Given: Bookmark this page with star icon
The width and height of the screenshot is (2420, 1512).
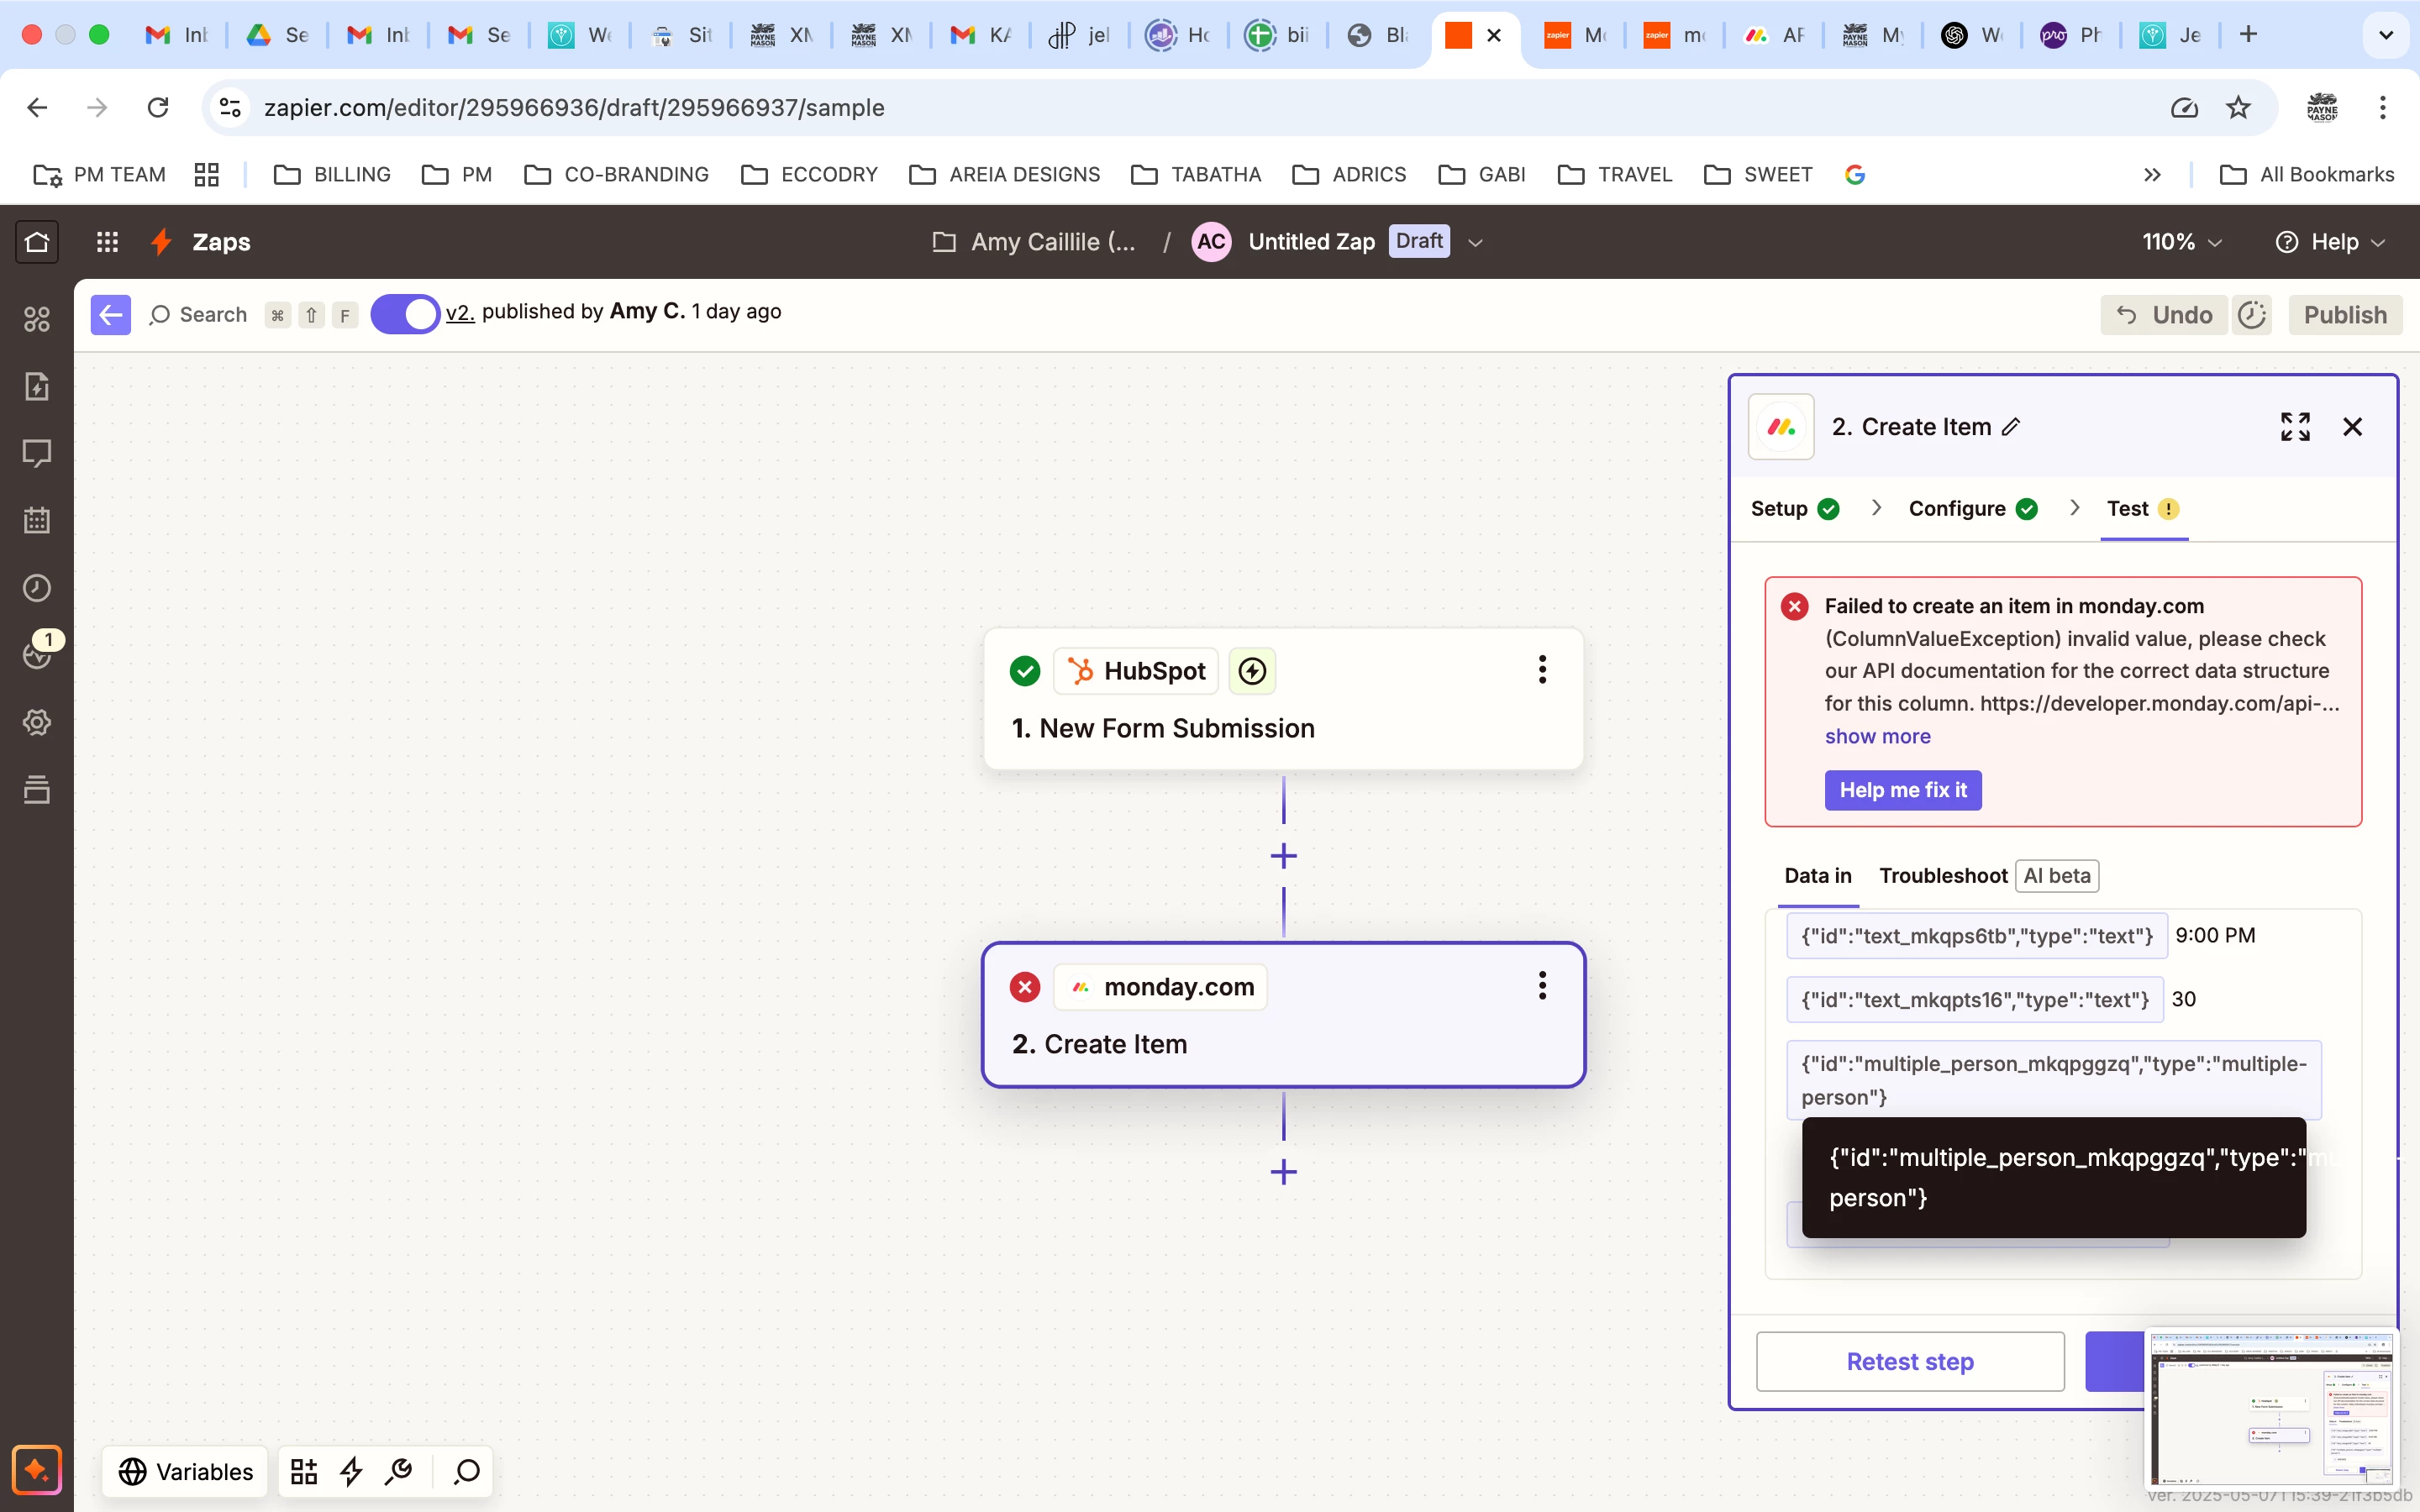Looking at the screenshot, I should (2238, 107).
